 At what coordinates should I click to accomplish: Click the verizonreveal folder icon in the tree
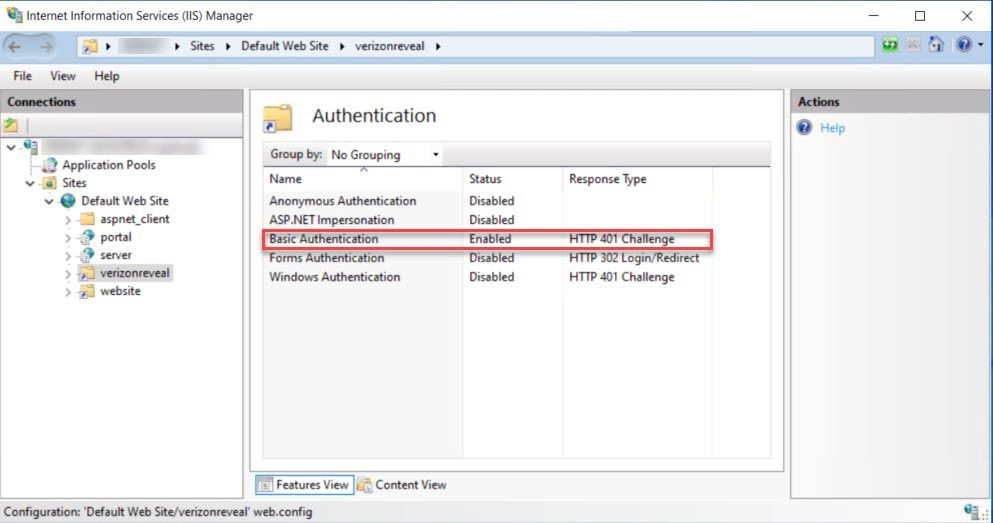pos(87,274)
